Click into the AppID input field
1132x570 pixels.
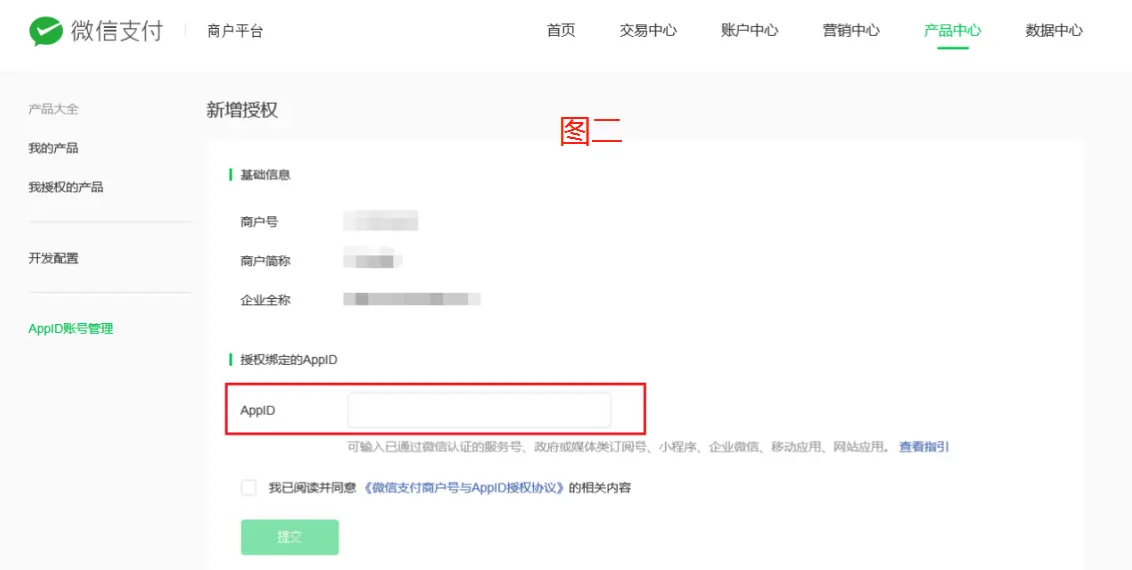click(479, 410)
